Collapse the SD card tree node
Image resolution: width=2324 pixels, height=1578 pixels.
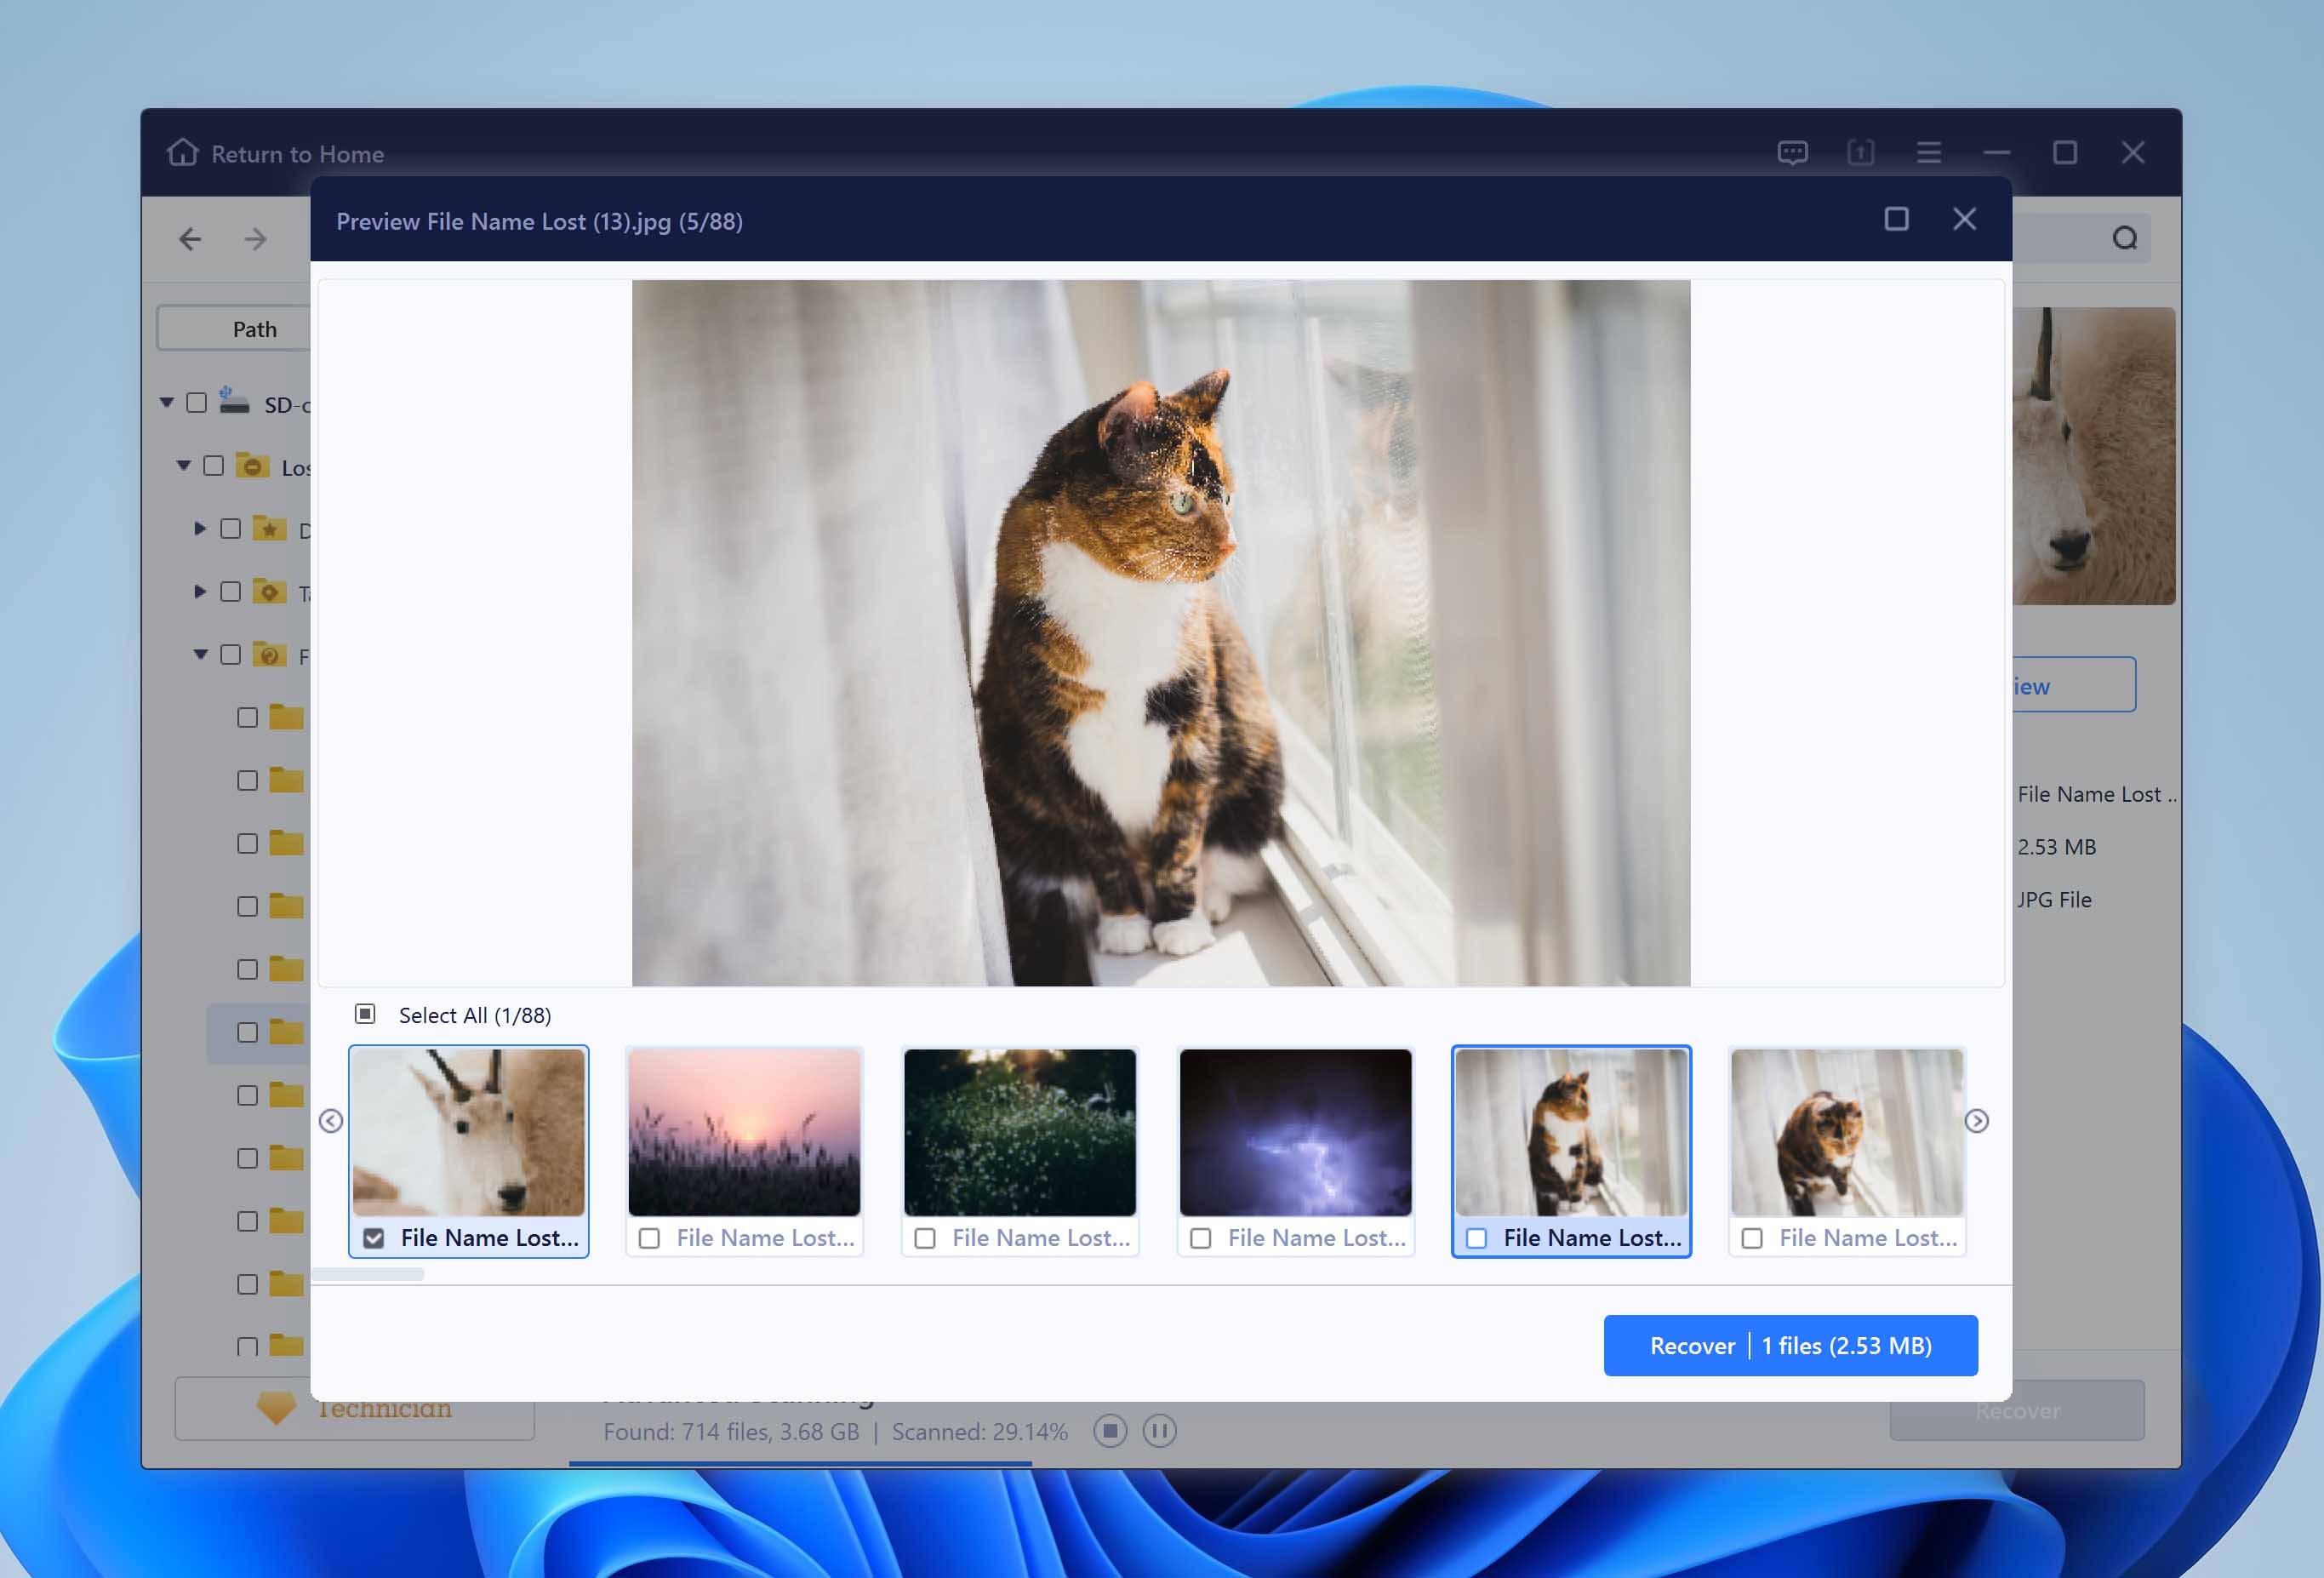pos(167,402)
